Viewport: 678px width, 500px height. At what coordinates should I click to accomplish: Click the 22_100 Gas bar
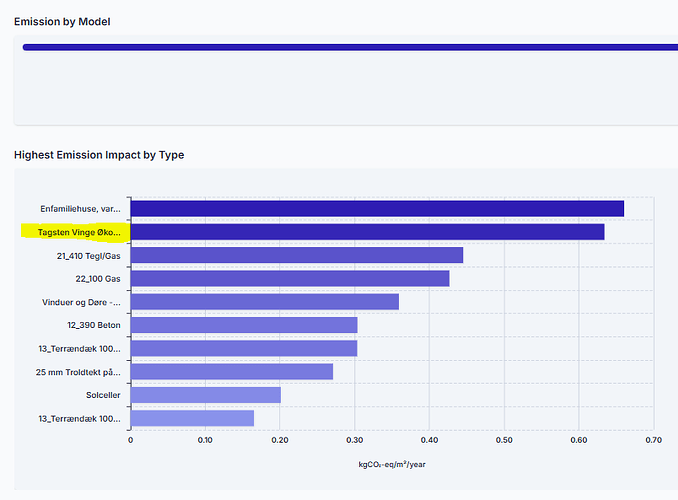pos(289,278)
